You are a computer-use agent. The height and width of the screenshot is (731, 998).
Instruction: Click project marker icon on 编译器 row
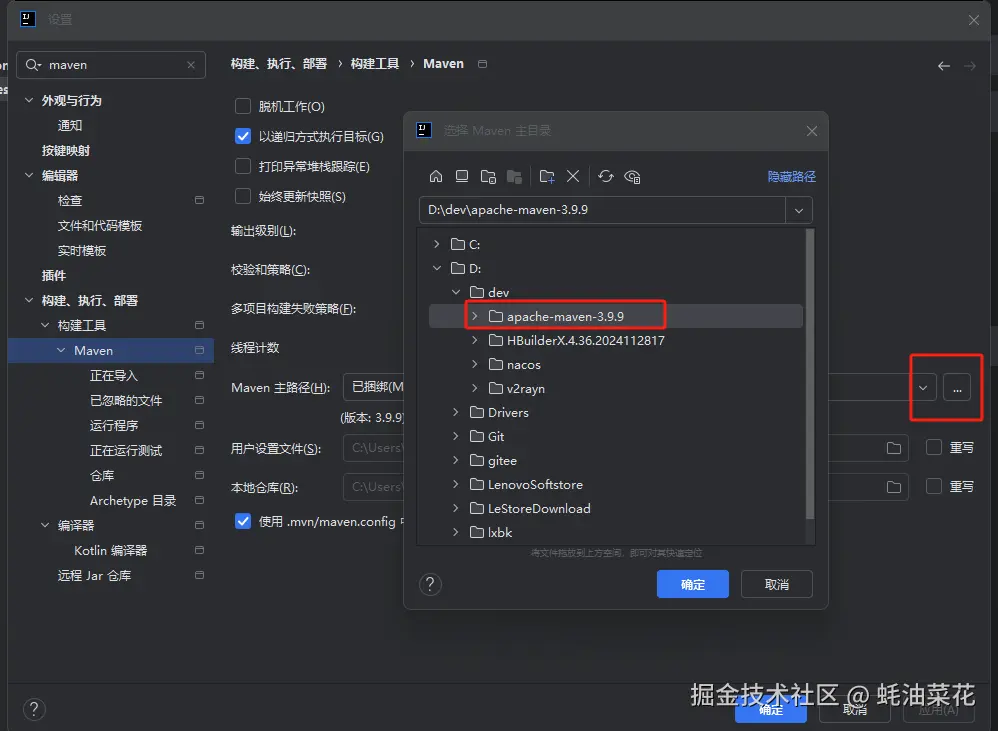[x=199, y=525]
